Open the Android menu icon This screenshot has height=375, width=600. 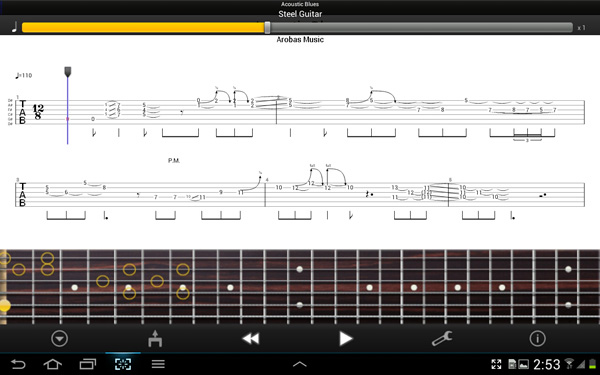click(x=158, y=364)
